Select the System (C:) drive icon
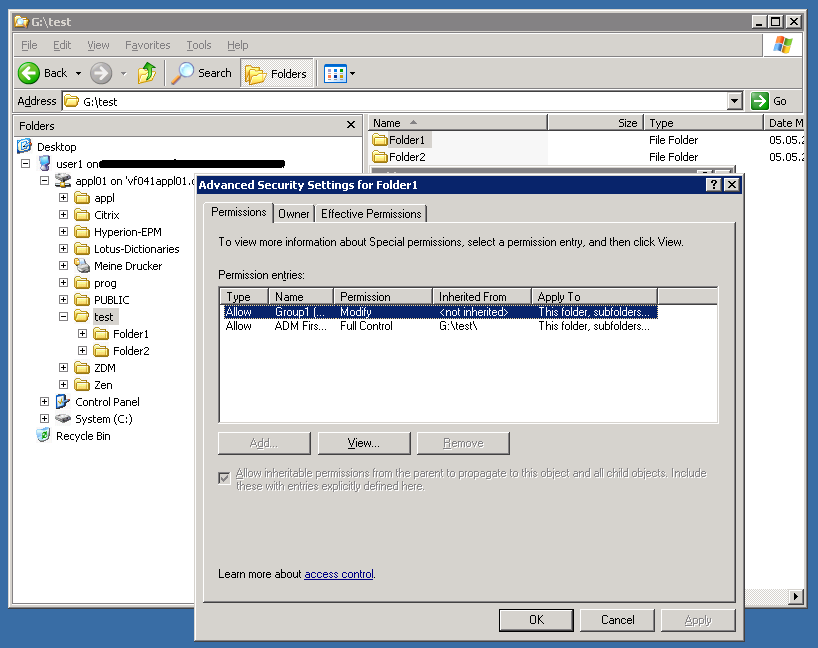 click(x=63, y=418)
